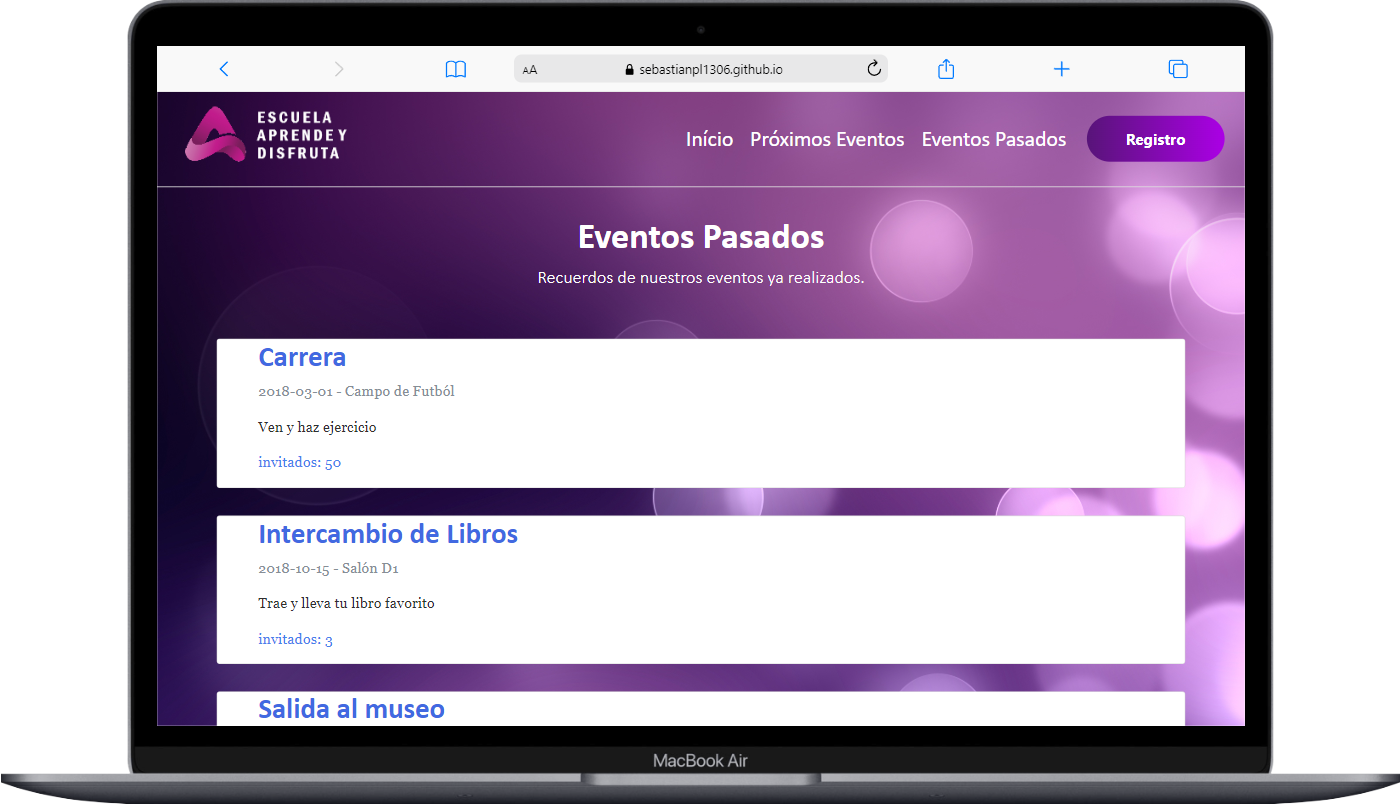Select the Salida al museo event

click(x=351, y=709)
